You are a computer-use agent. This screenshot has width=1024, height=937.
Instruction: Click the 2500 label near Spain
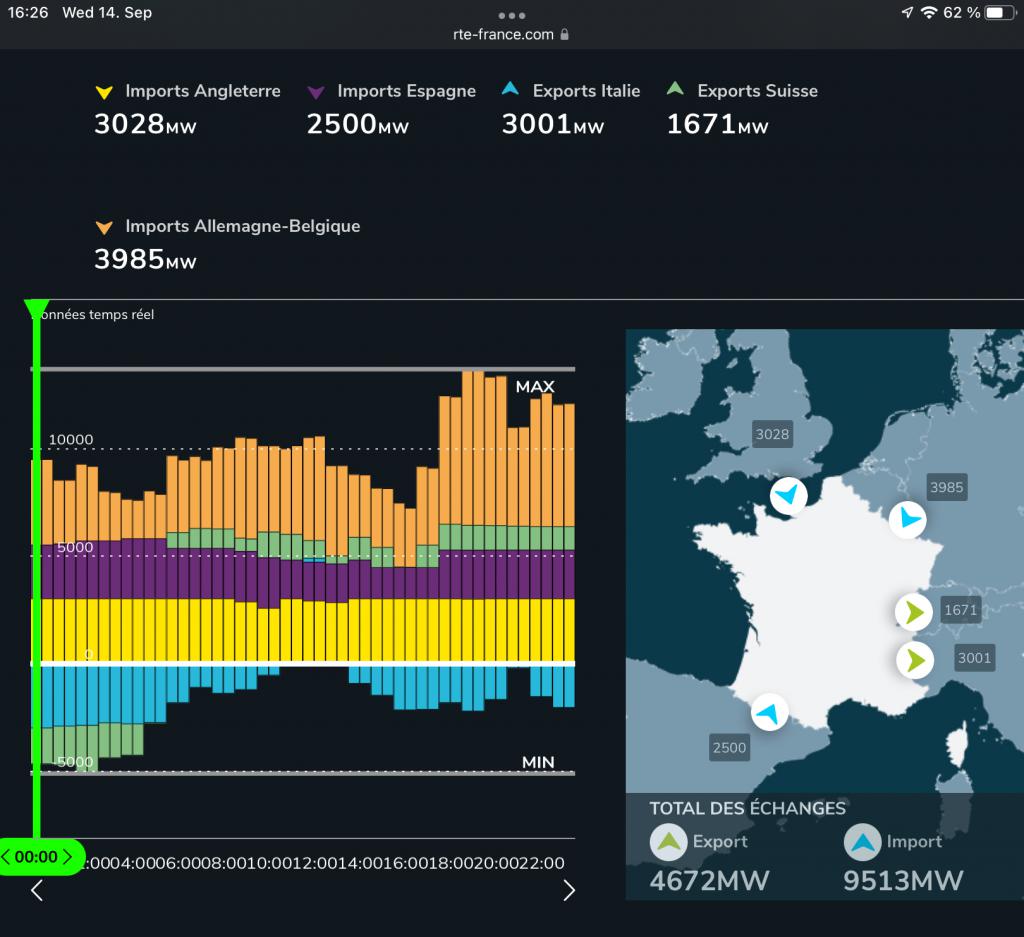pos(729,747)
